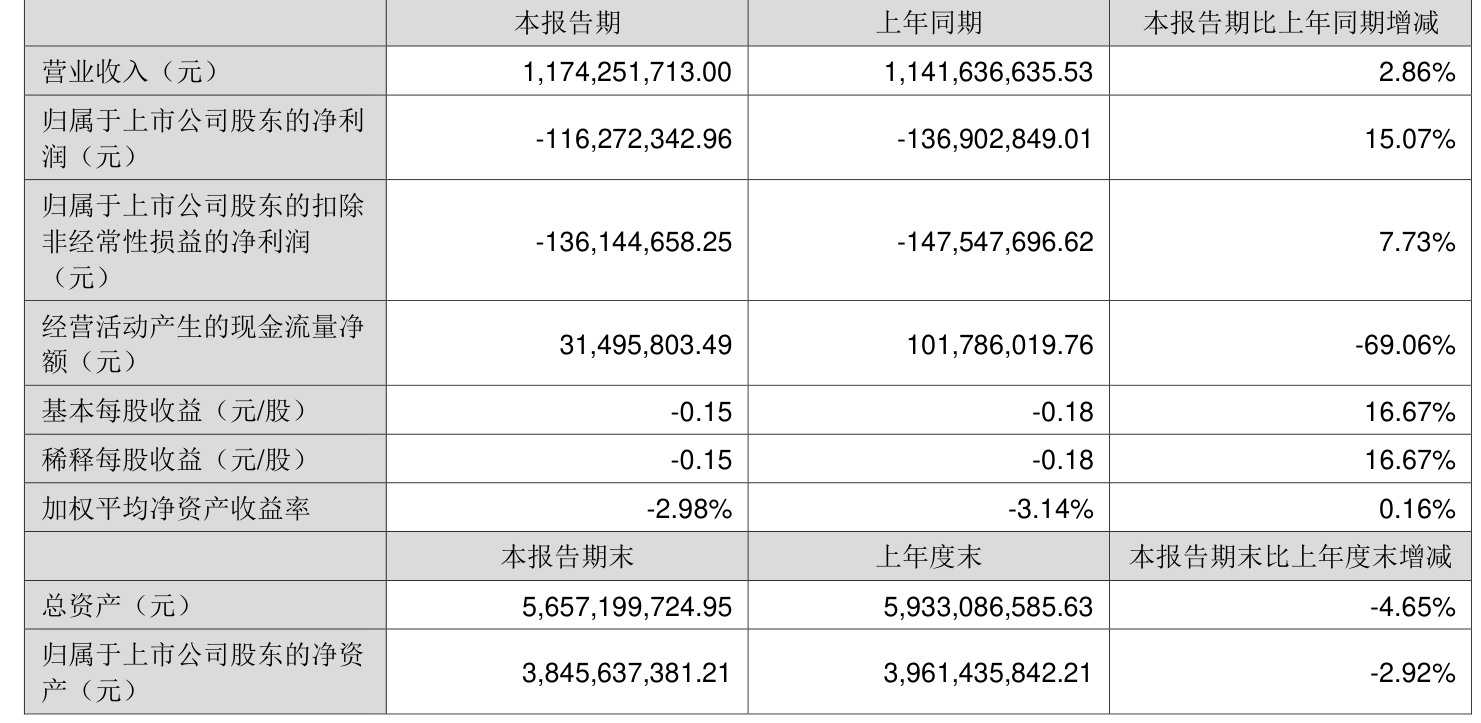Select value -136,144,658.25
Screen dimensions: 1481x723
point(634,241)
